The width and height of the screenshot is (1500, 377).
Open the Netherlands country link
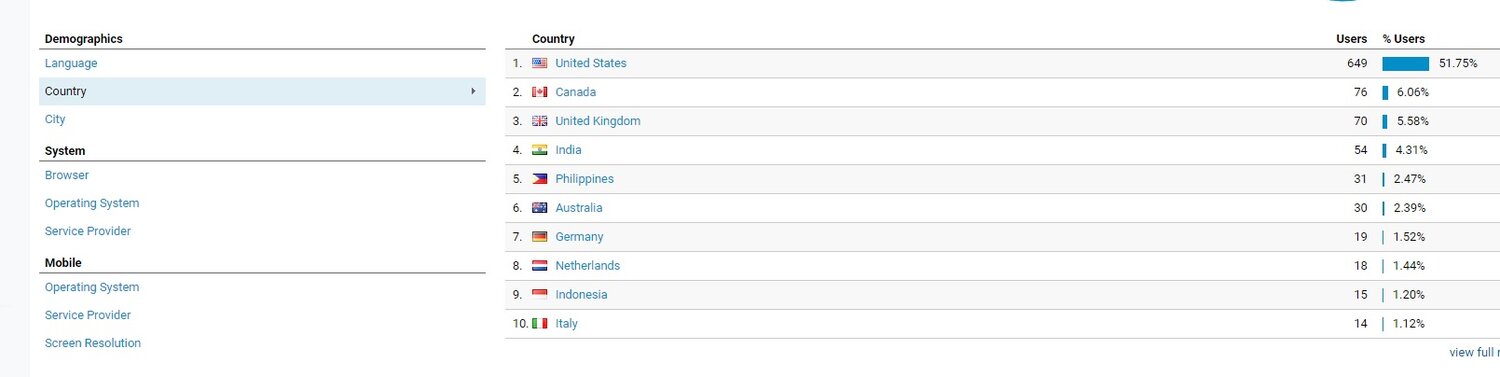click(588, 266)
